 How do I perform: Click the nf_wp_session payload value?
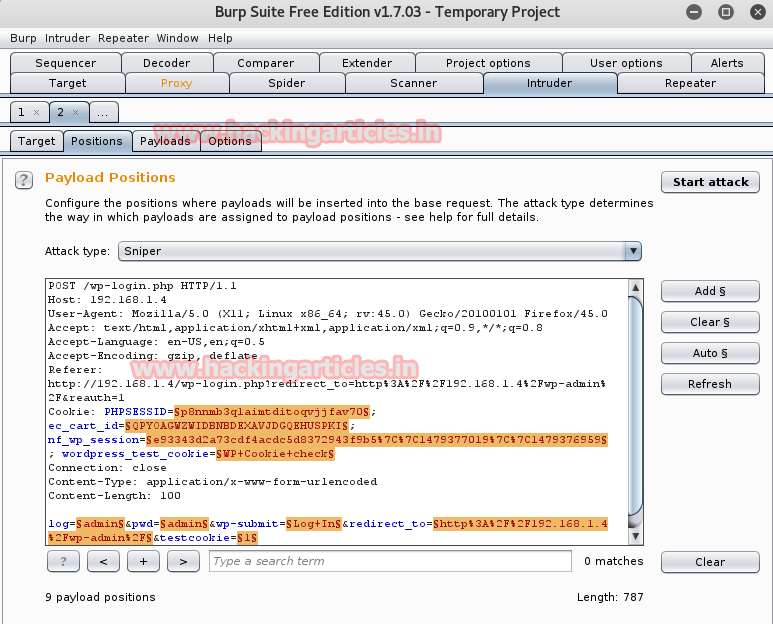click(377, 440)
